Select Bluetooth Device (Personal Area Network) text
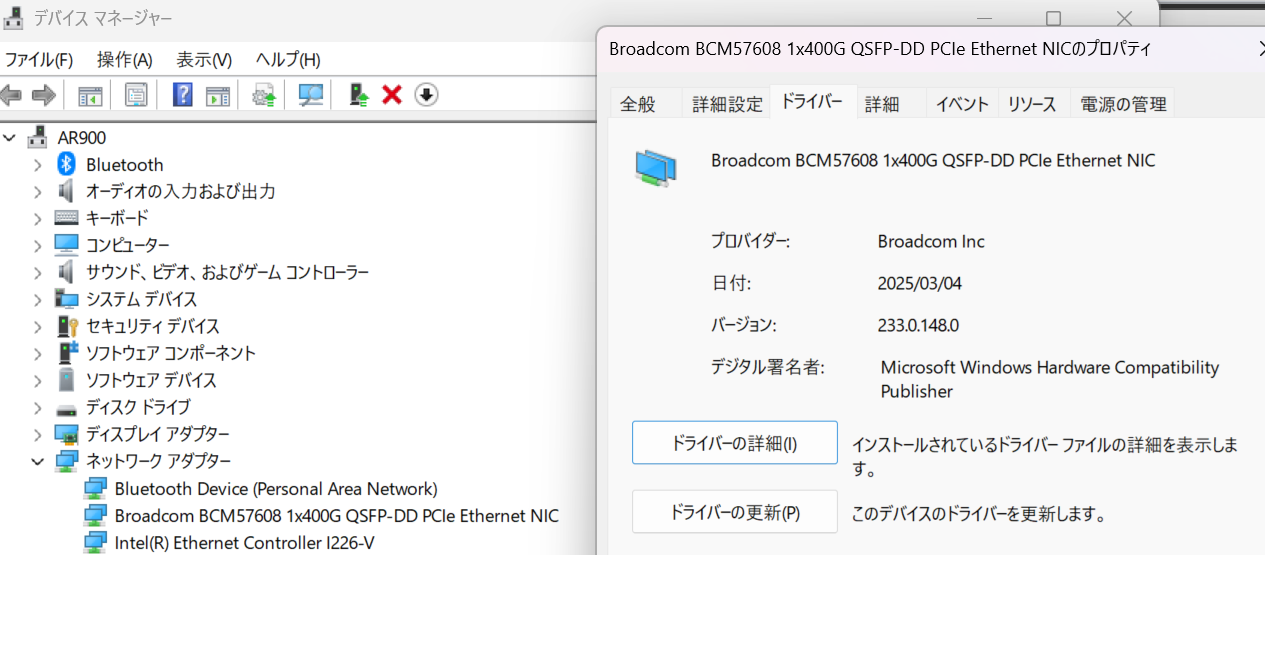This screenshot has height=648, width=1265. (276, 489)
